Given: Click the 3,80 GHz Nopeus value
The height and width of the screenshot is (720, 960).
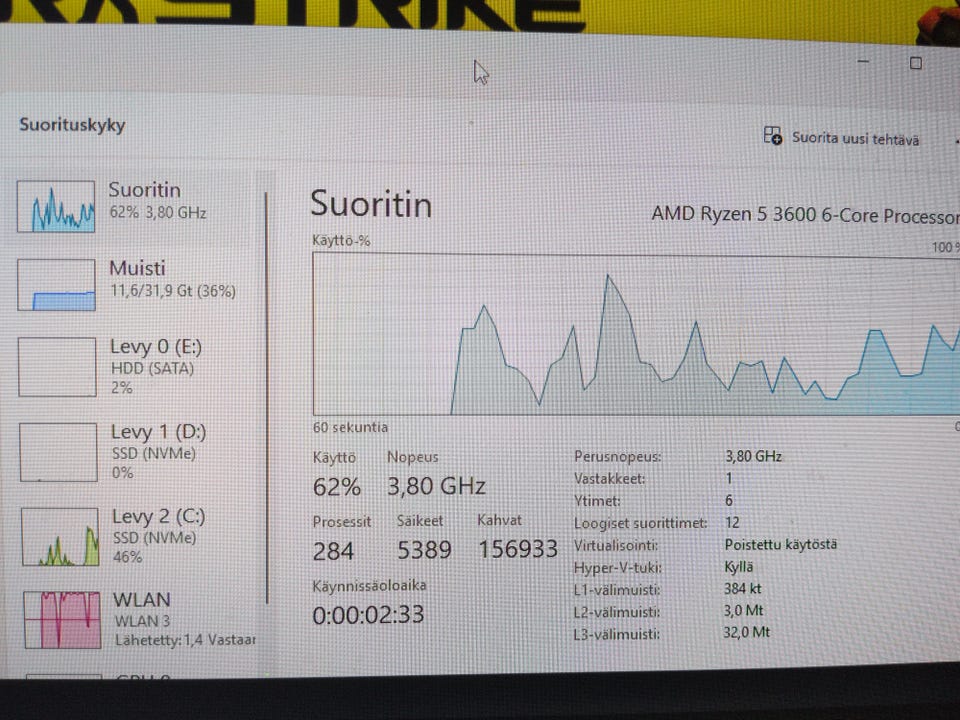Looking at the screenshot, I should 437,486.
